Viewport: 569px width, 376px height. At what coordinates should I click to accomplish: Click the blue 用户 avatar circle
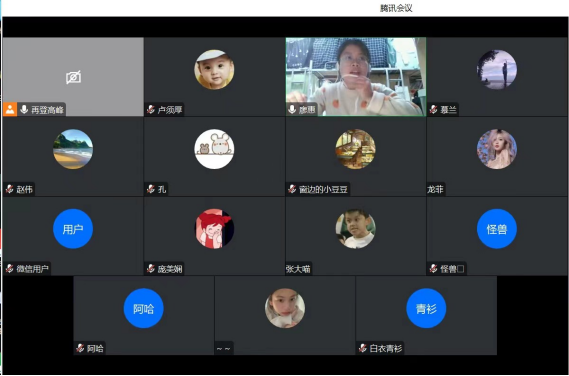coord(73,229)
